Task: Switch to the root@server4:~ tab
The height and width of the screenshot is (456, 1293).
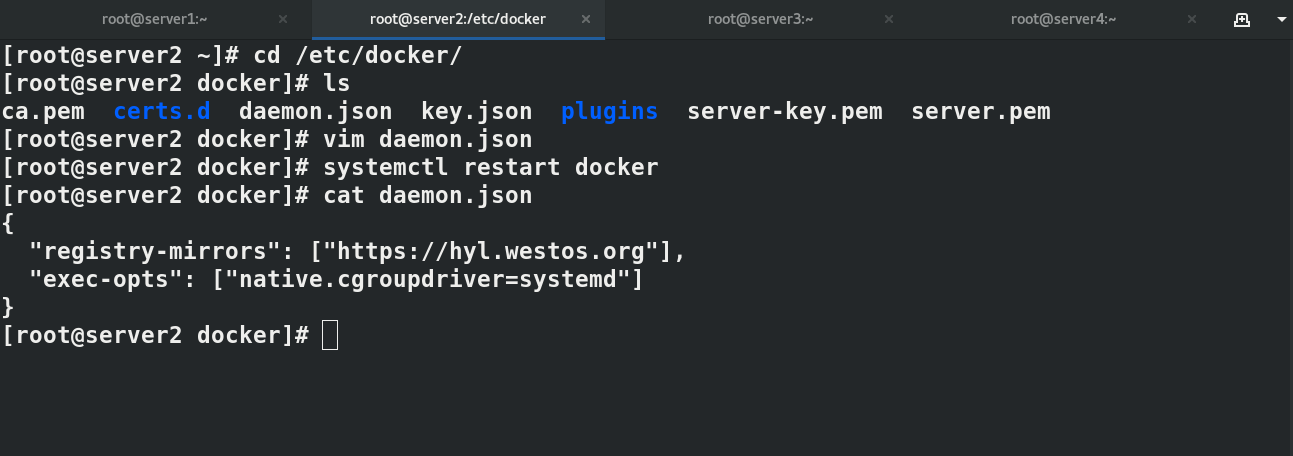Action: 1063,19
